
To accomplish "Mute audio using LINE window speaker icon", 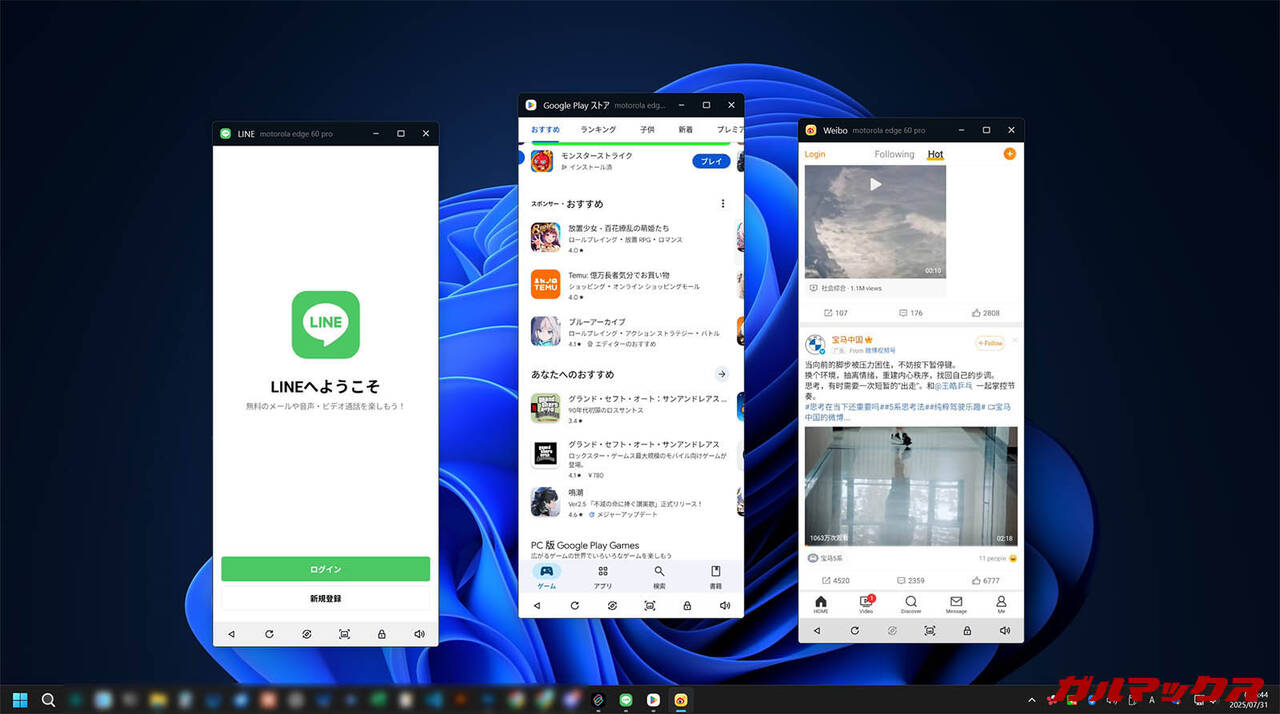I will [419, 634].
